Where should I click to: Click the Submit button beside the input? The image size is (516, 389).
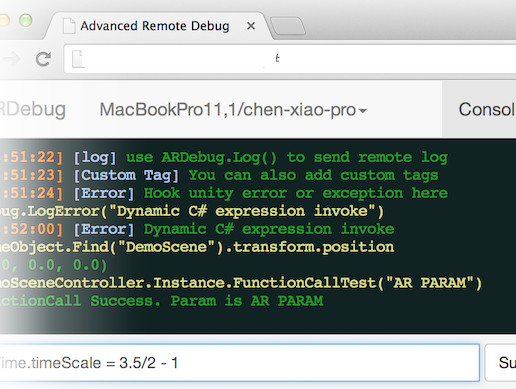pos(501,363)
